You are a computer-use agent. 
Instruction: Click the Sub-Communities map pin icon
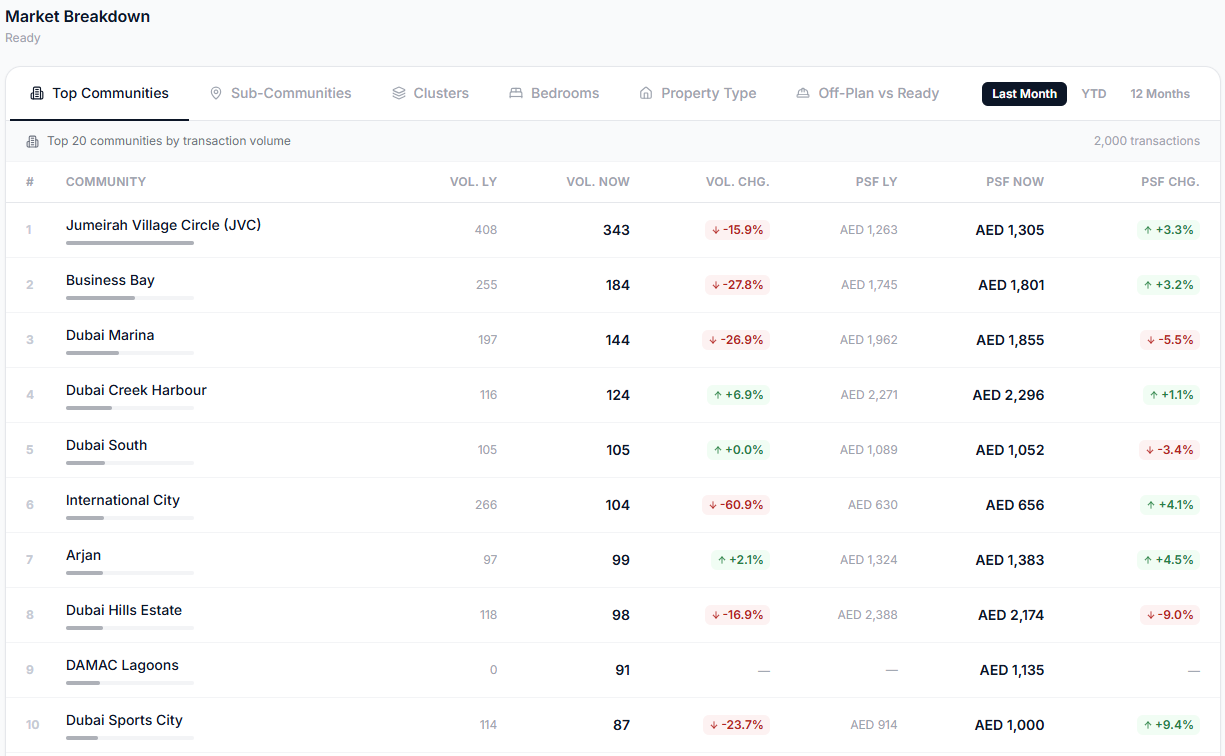pos(216,93)
